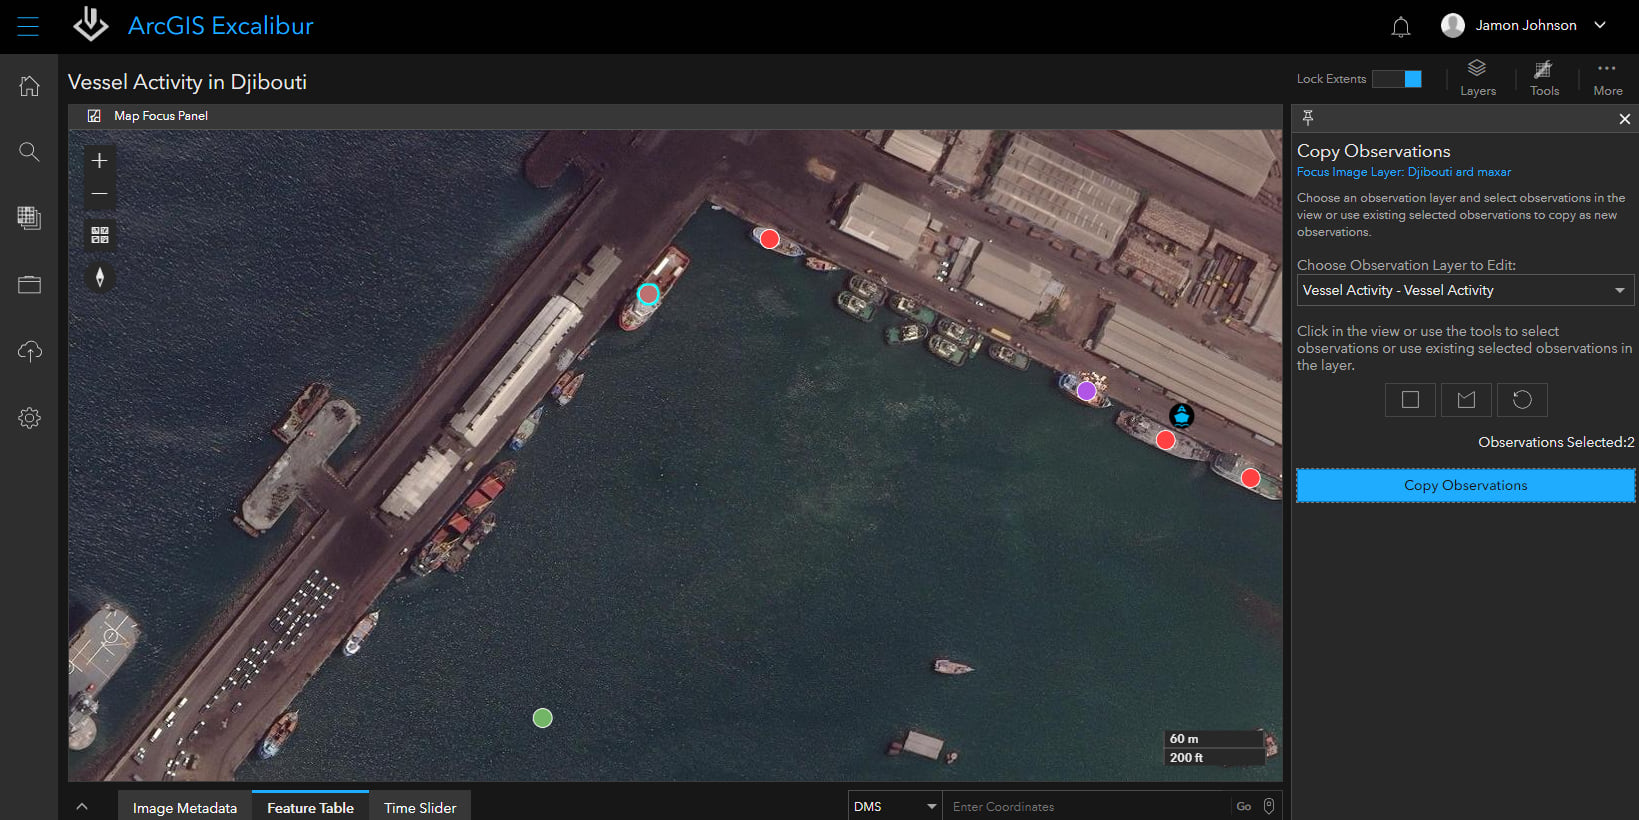Image resolution: width=1639 pixels, height=820 pixels.
Task: Close the Copy Observations panel
Action: coord(1624,119)
